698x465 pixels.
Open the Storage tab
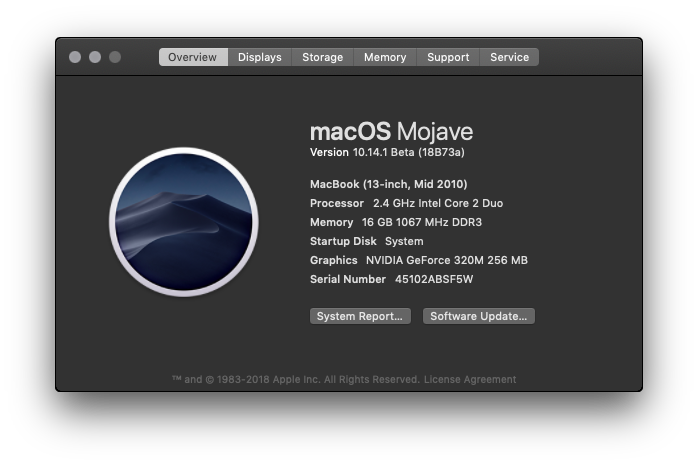(x=323, y=57)
